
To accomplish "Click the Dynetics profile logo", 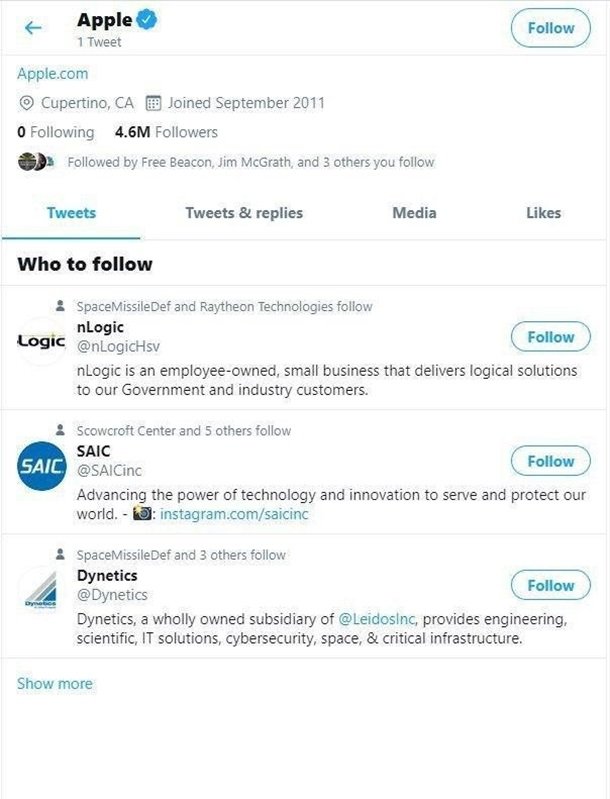I will pos(41,589).
